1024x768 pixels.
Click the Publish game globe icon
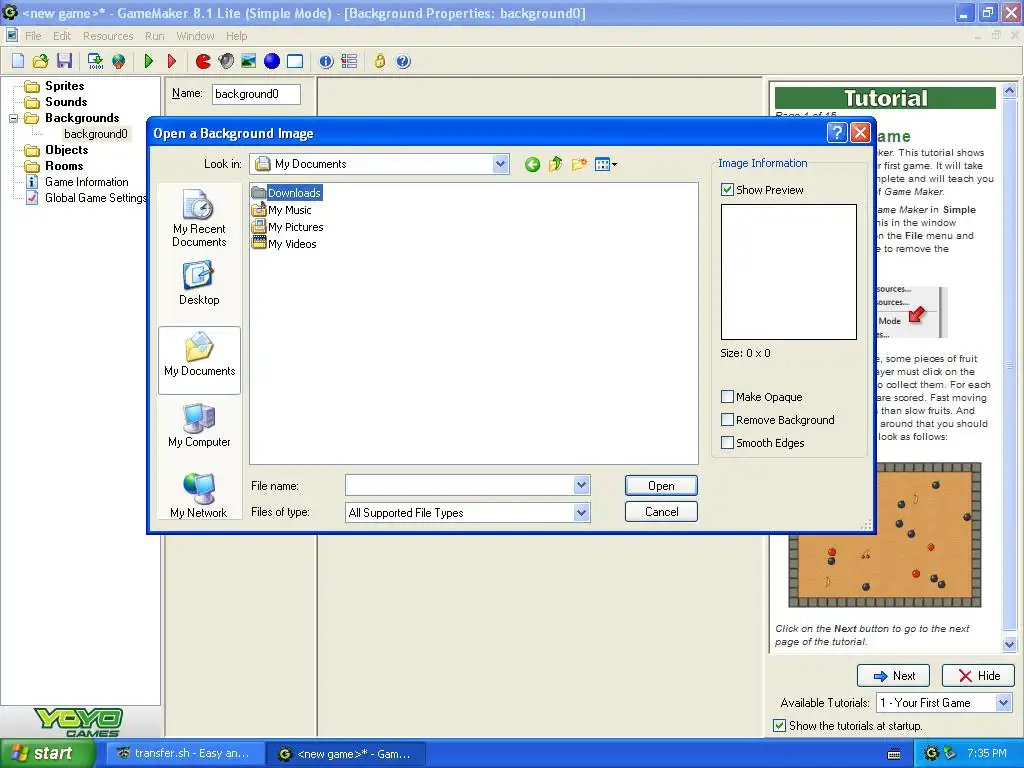(118, 61)
